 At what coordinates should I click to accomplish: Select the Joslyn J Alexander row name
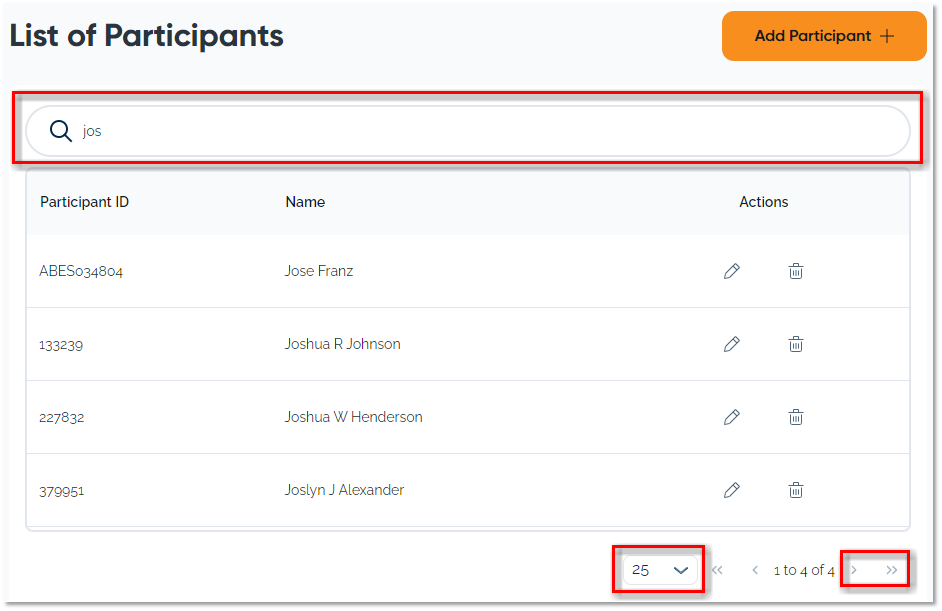coord(344,490)
